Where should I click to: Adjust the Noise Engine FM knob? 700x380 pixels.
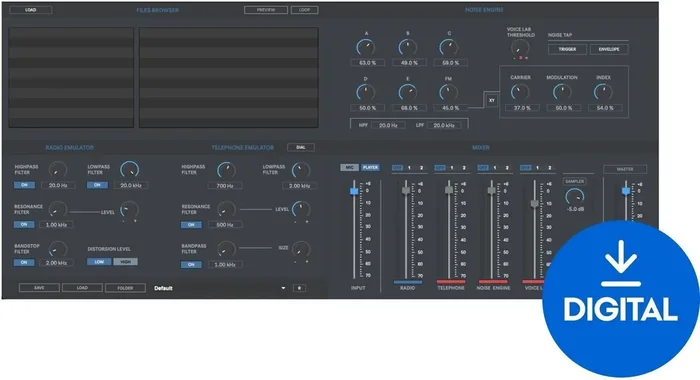click(448, 92)
